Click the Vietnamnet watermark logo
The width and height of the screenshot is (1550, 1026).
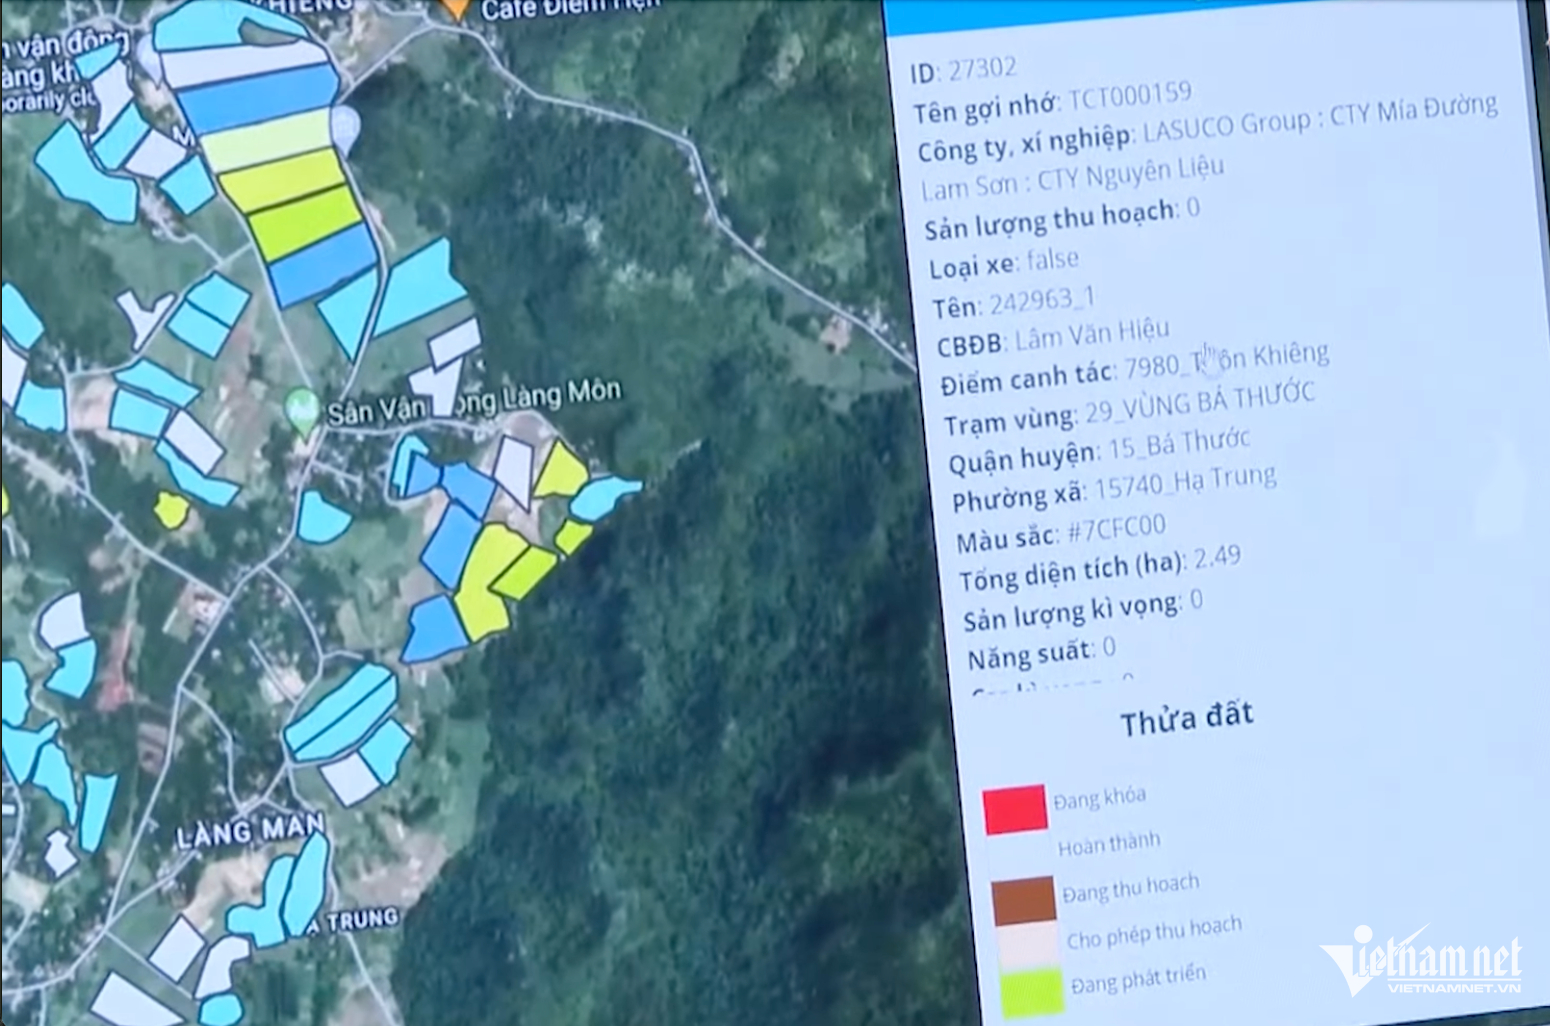[x=1421, y=962]
